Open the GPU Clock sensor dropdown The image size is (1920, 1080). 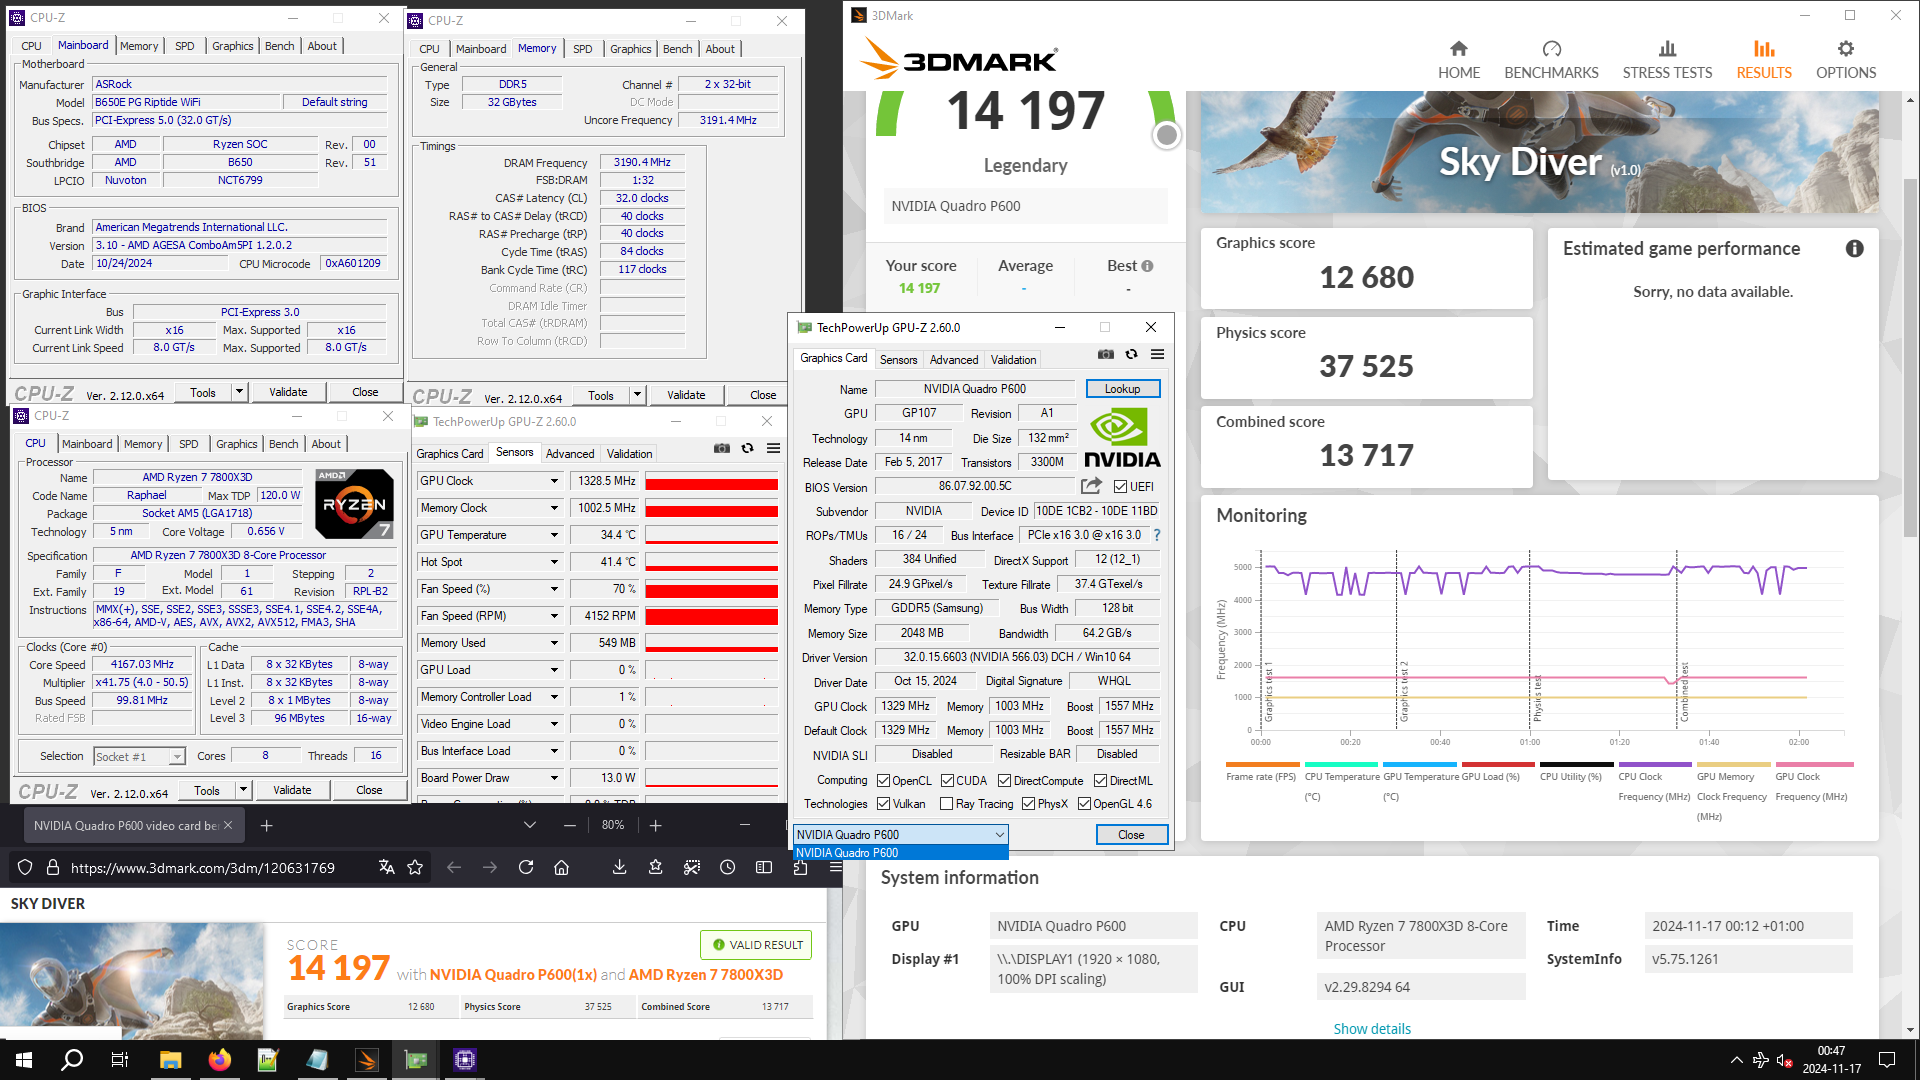554,481
